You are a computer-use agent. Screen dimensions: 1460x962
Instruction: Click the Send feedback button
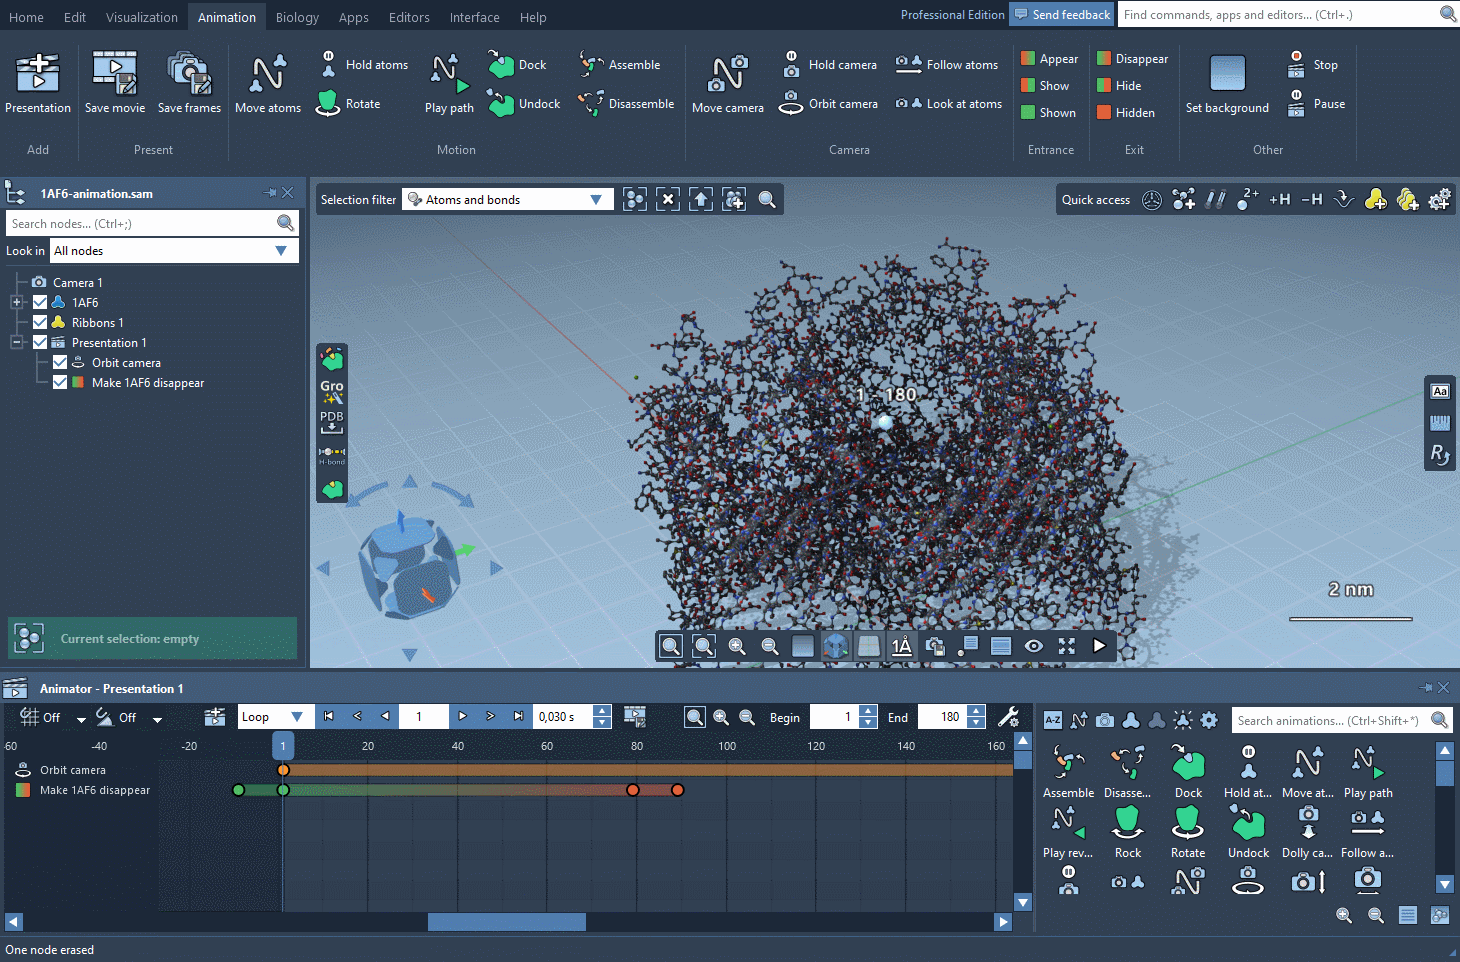click(x=1062, y=14)
